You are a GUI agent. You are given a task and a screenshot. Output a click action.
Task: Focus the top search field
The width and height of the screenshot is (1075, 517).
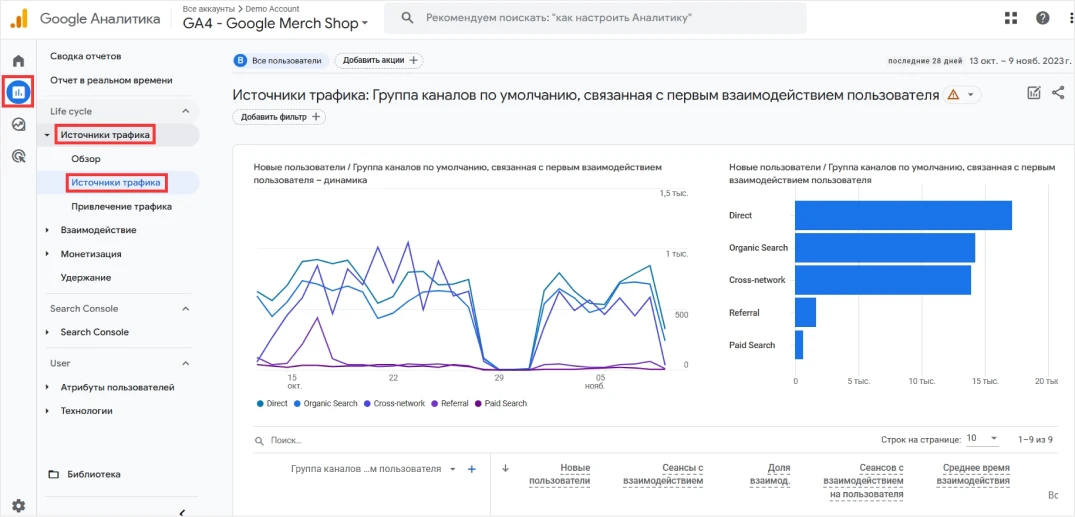pos(595,19)
